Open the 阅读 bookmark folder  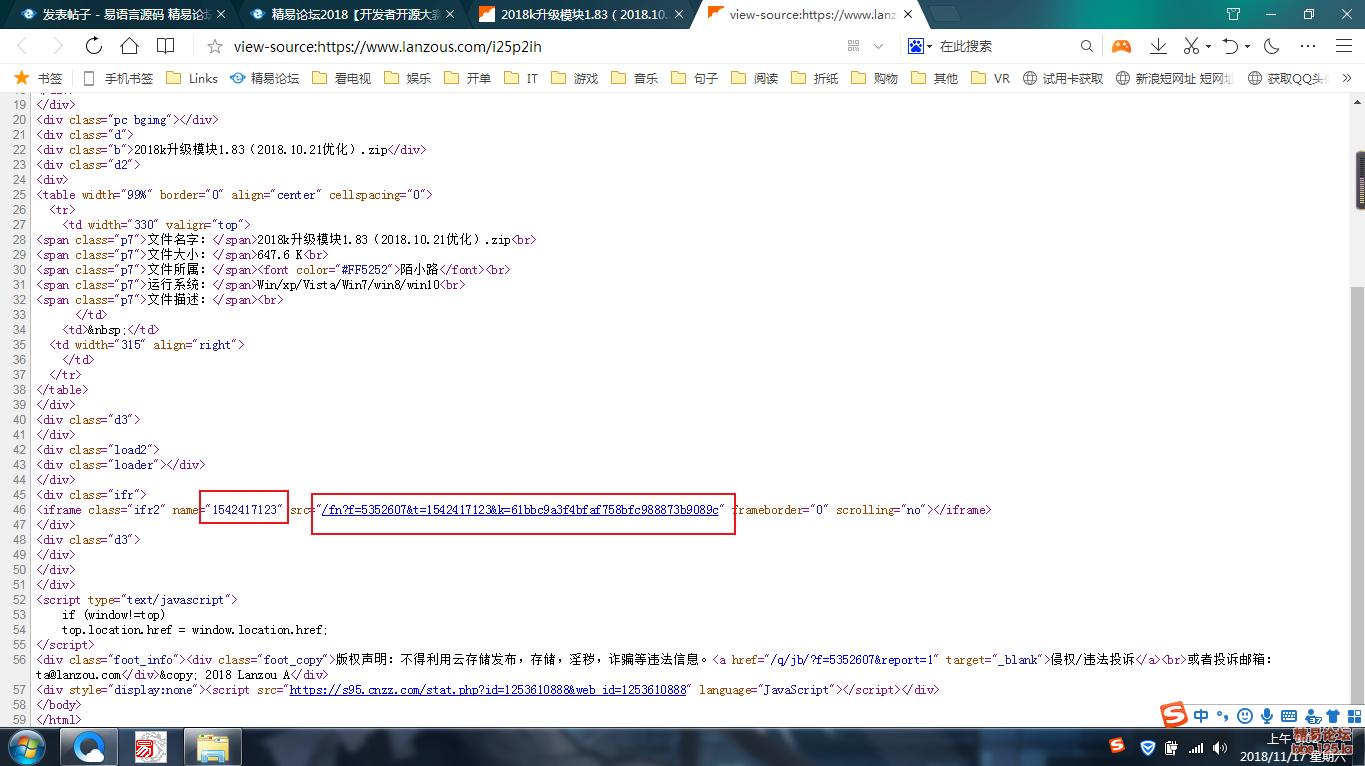pyautogui.click(x=755, y=78)
